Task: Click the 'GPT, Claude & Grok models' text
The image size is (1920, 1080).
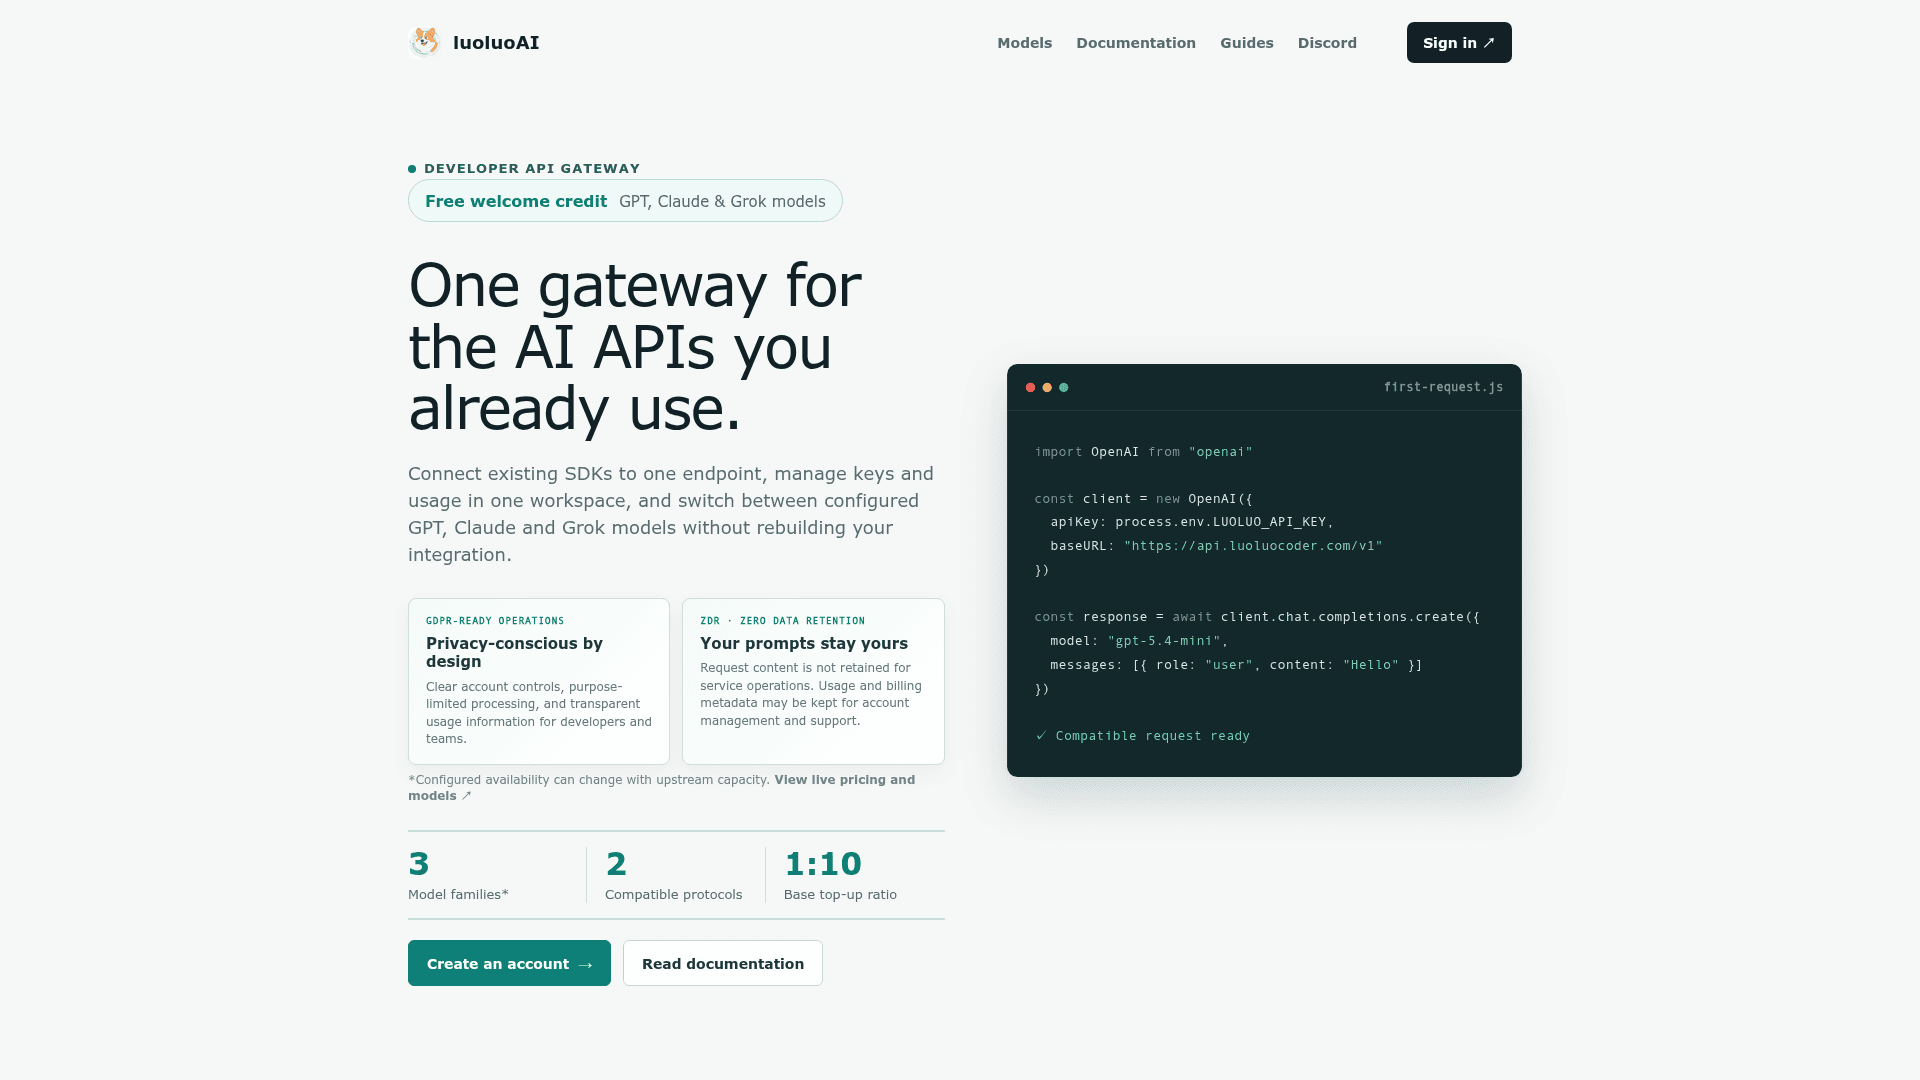Action: [x=722, y=201]
